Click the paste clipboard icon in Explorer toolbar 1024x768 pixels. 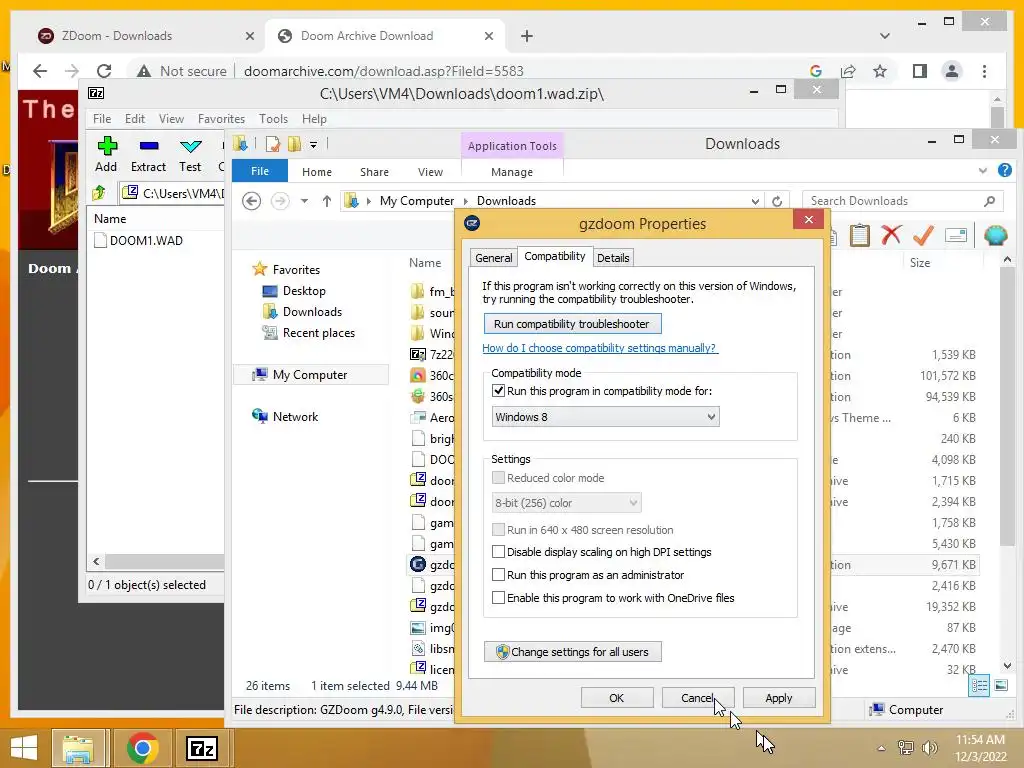tap(859, 235)
